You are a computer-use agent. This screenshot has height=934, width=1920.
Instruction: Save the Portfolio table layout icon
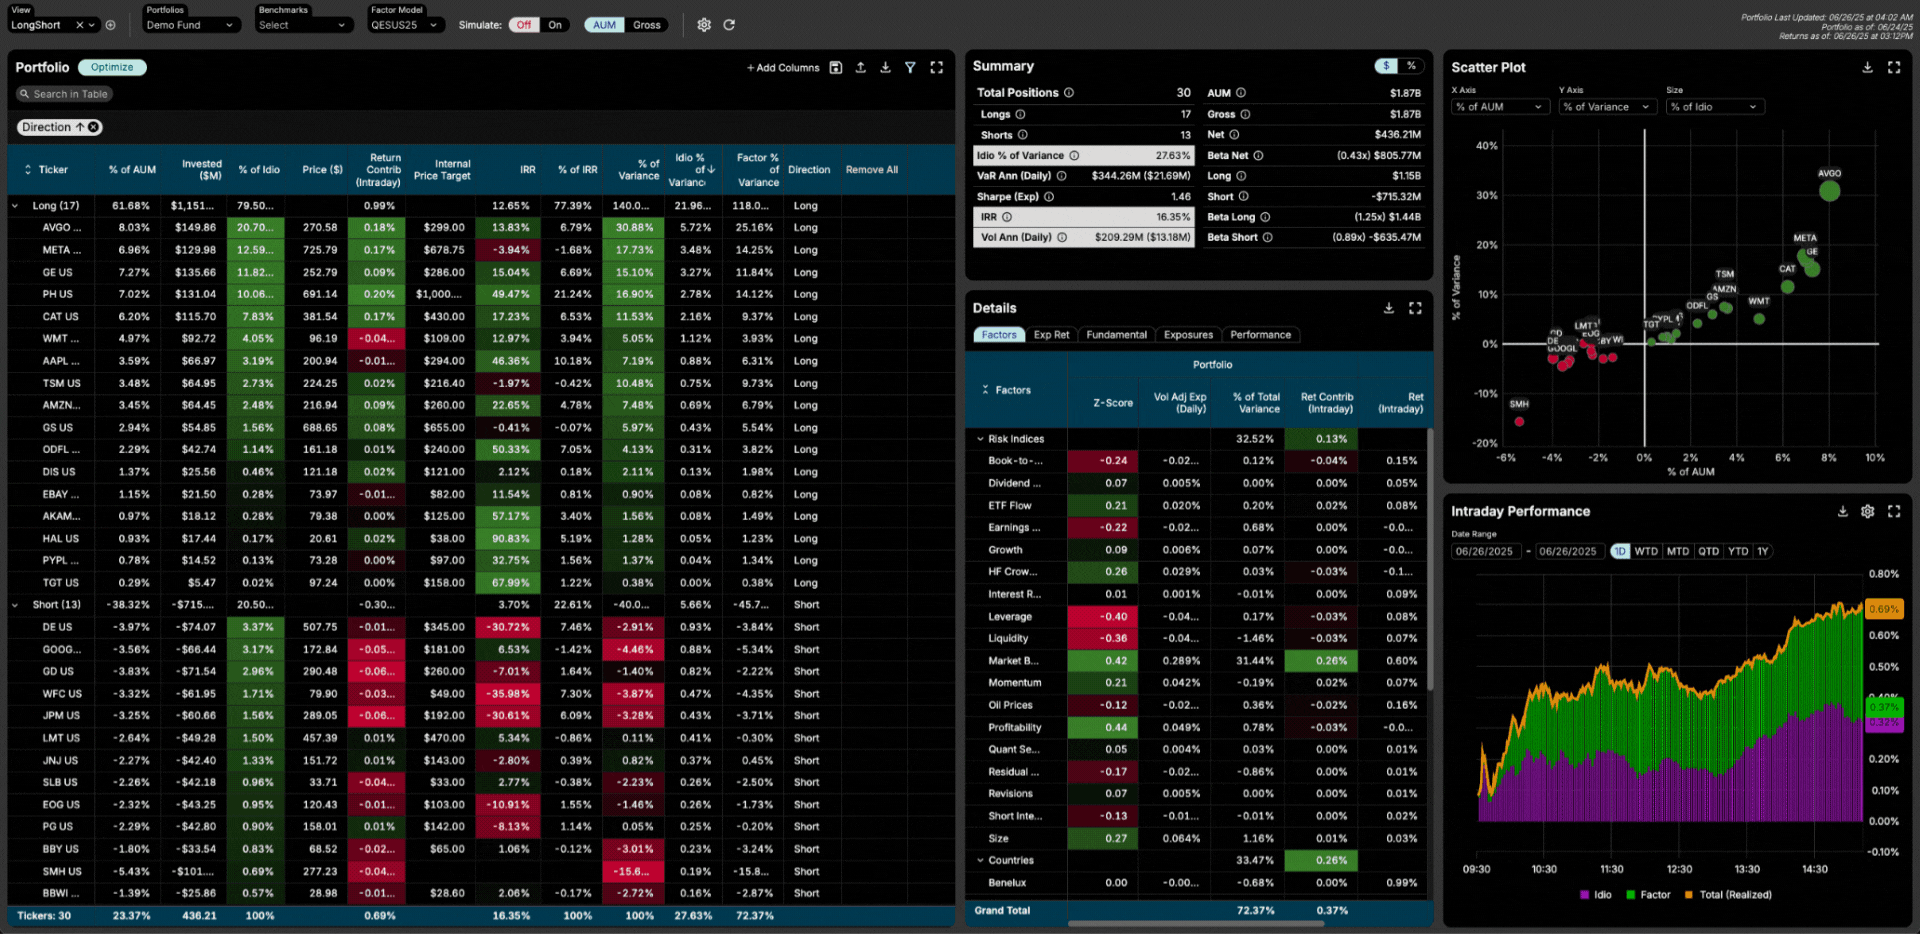[836, 68]
